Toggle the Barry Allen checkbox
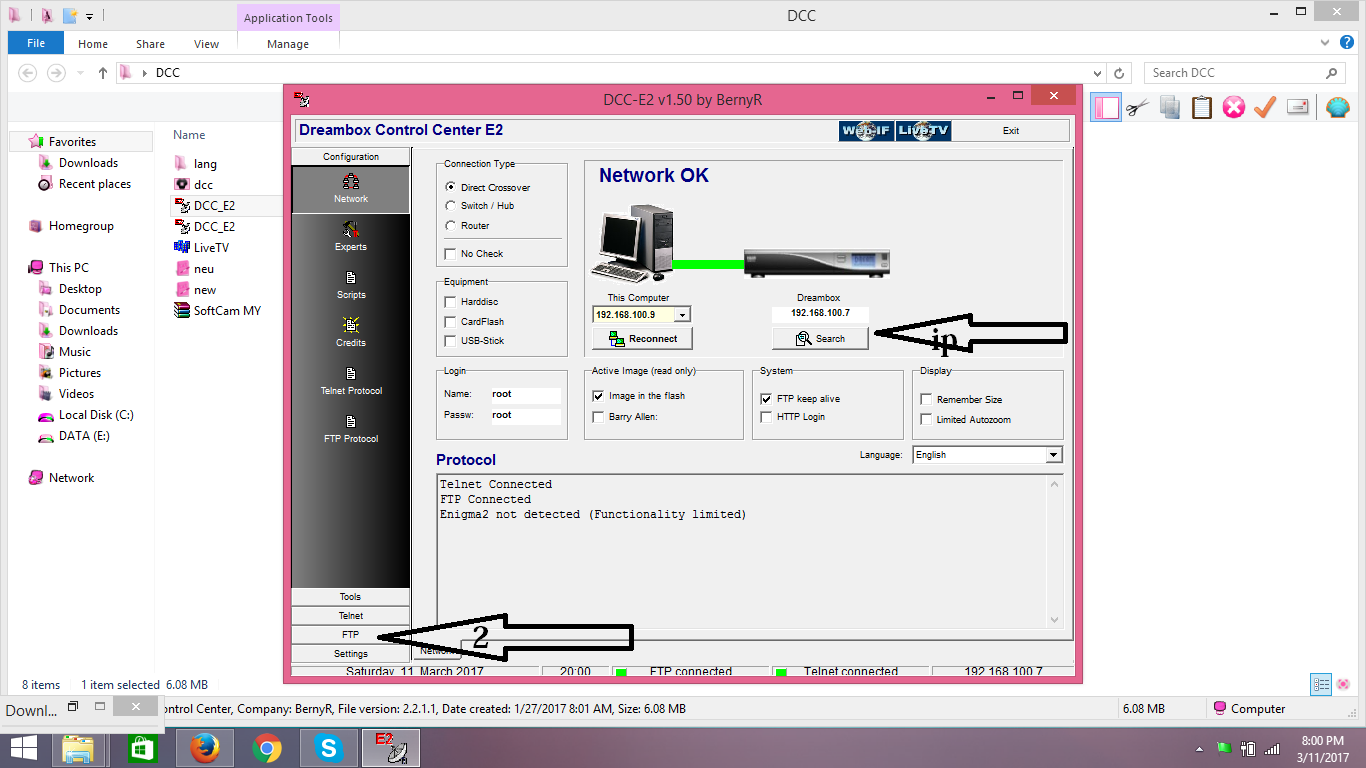The image size is (1366, 768). pyautogui.click(x=598, y=417)
